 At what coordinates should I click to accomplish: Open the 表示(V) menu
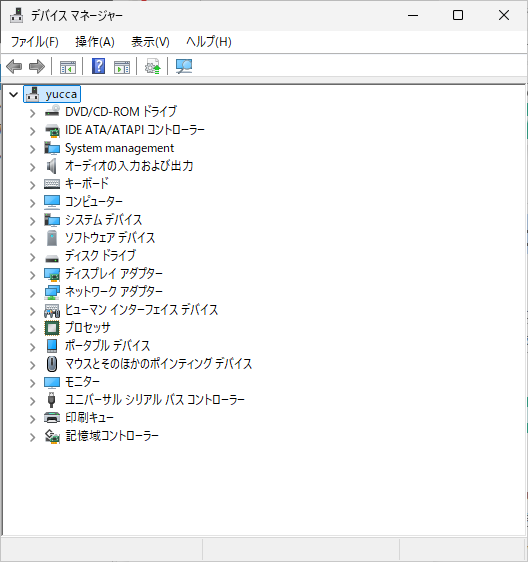150,42
